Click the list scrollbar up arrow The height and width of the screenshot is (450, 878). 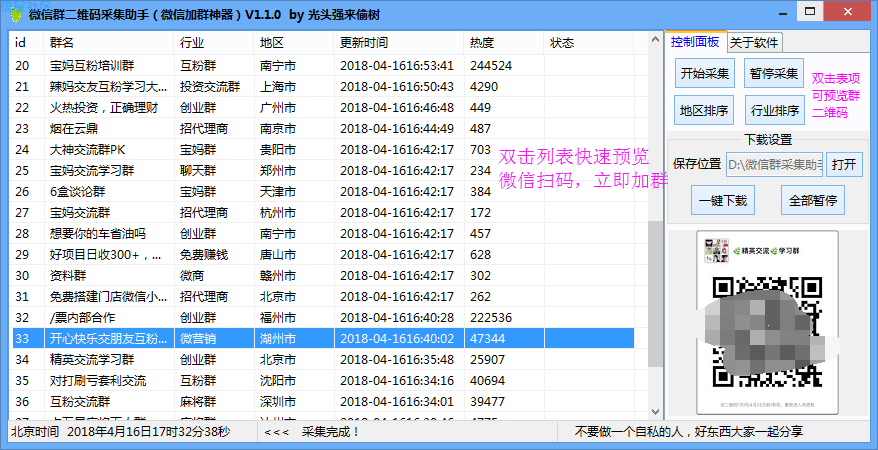tap(655, 40)
